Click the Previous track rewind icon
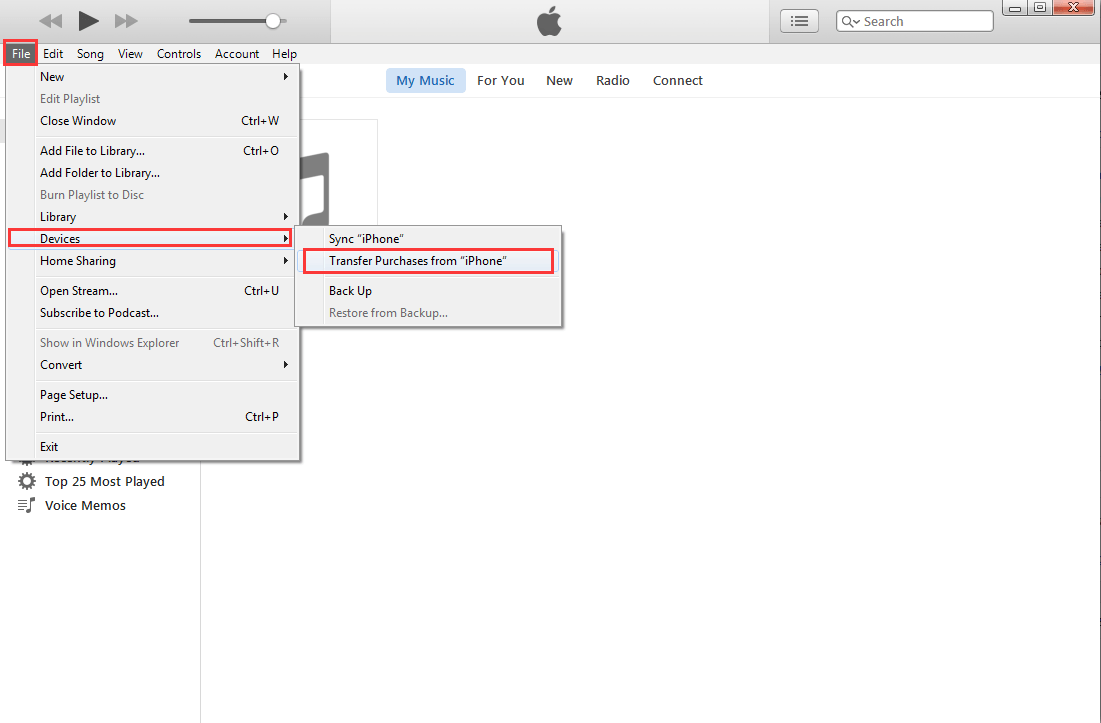This screenshot has height=723, width=1101. click(51, 21)
